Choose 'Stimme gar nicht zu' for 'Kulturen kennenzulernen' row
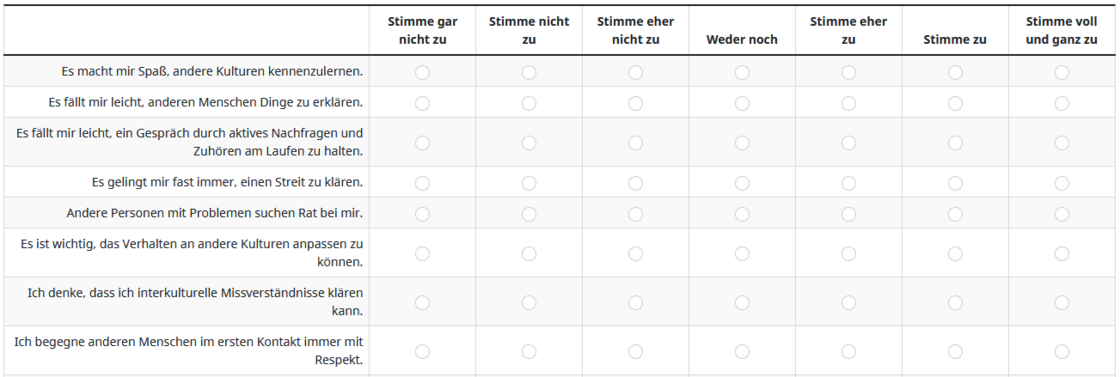 (422, 72)
